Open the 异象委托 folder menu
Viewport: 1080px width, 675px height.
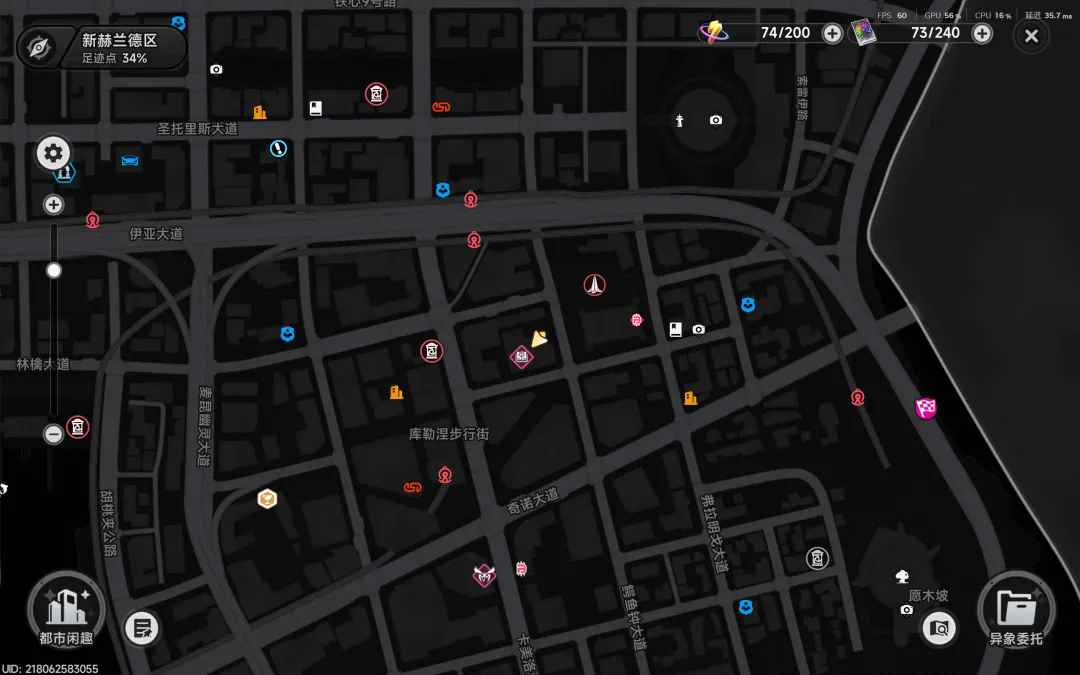pyautogui.click(x=1016, y=610)
